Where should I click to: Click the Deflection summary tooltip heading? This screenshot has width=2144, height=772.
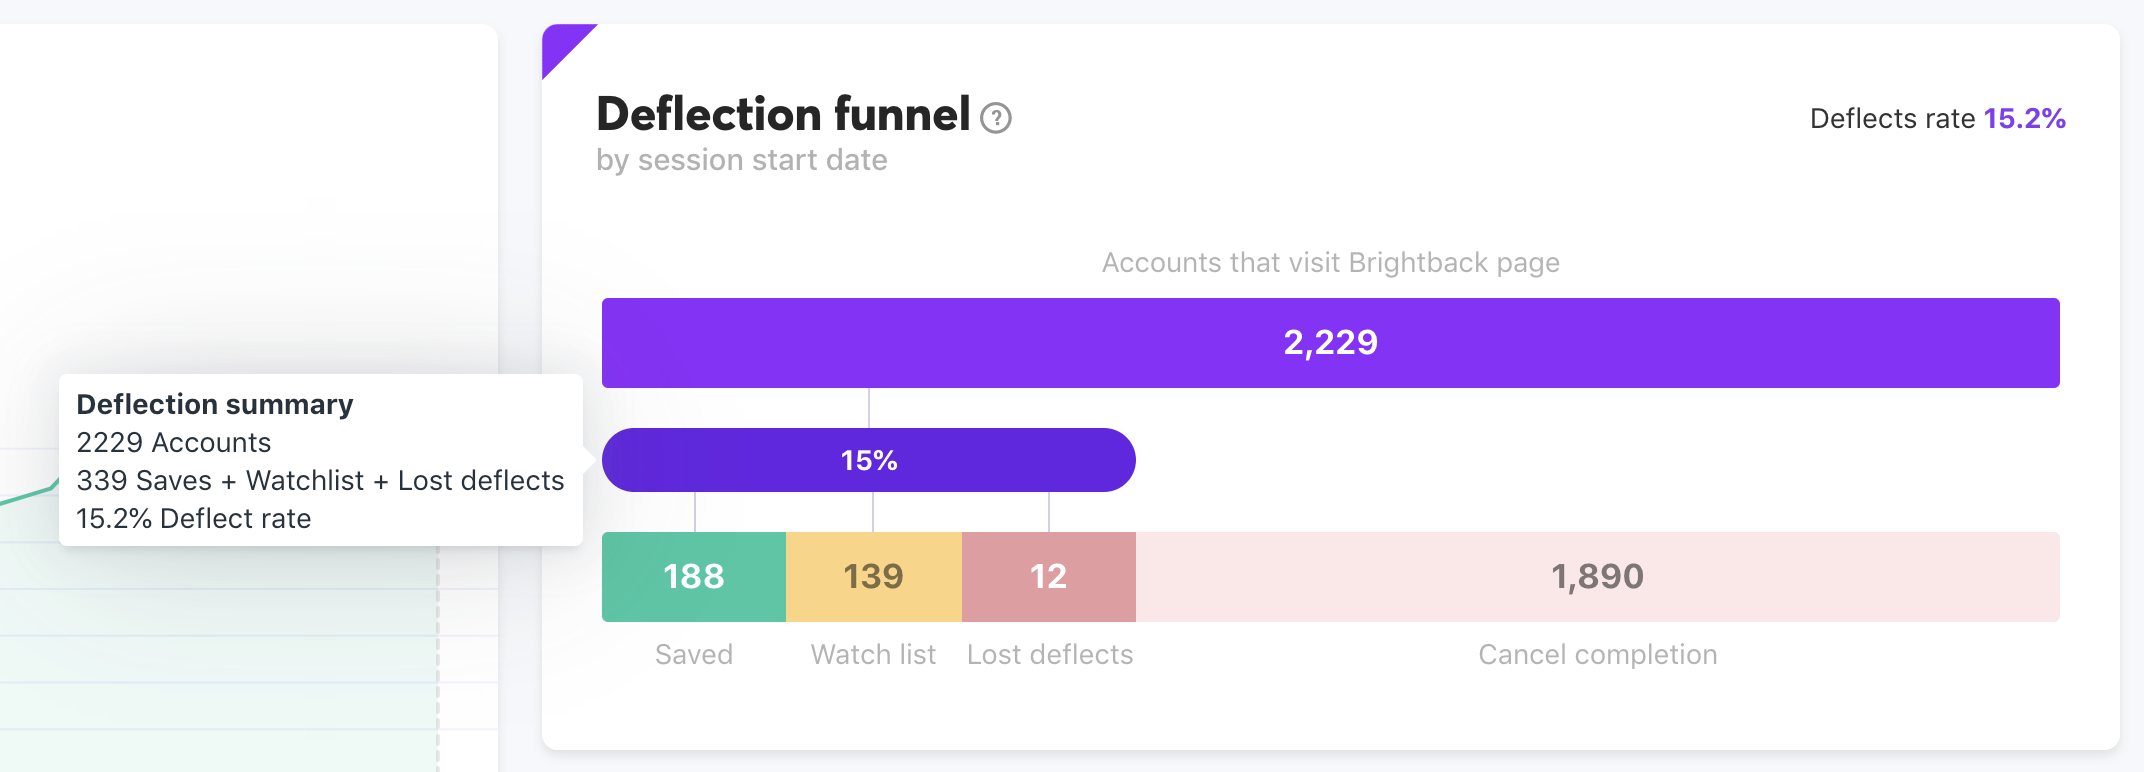pos(215,404)
